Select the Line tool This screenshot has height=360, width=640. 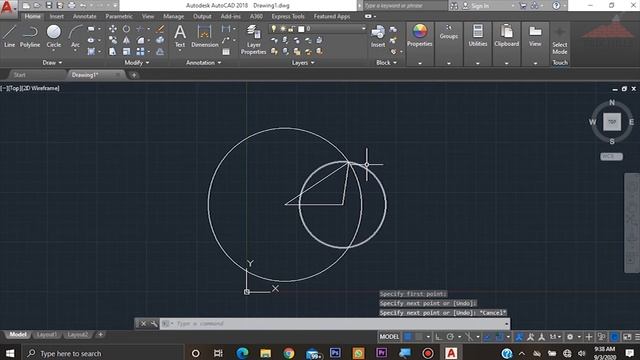(x=9, y=36)
